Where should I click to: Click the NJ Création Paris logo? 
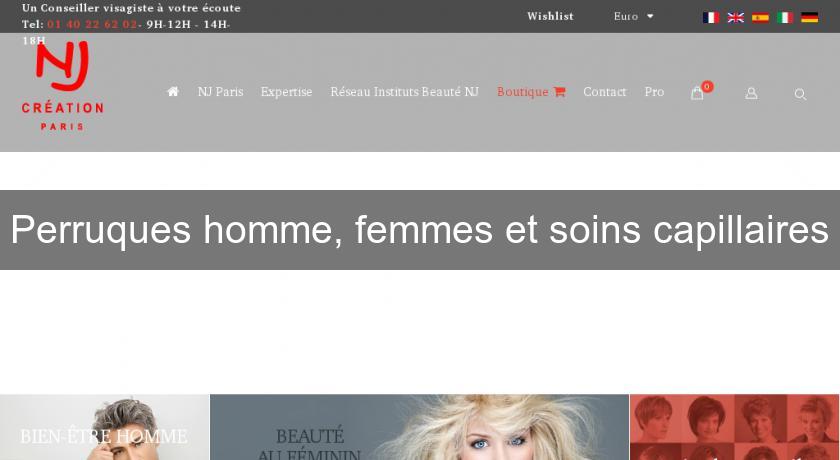[x=63, y=87]
